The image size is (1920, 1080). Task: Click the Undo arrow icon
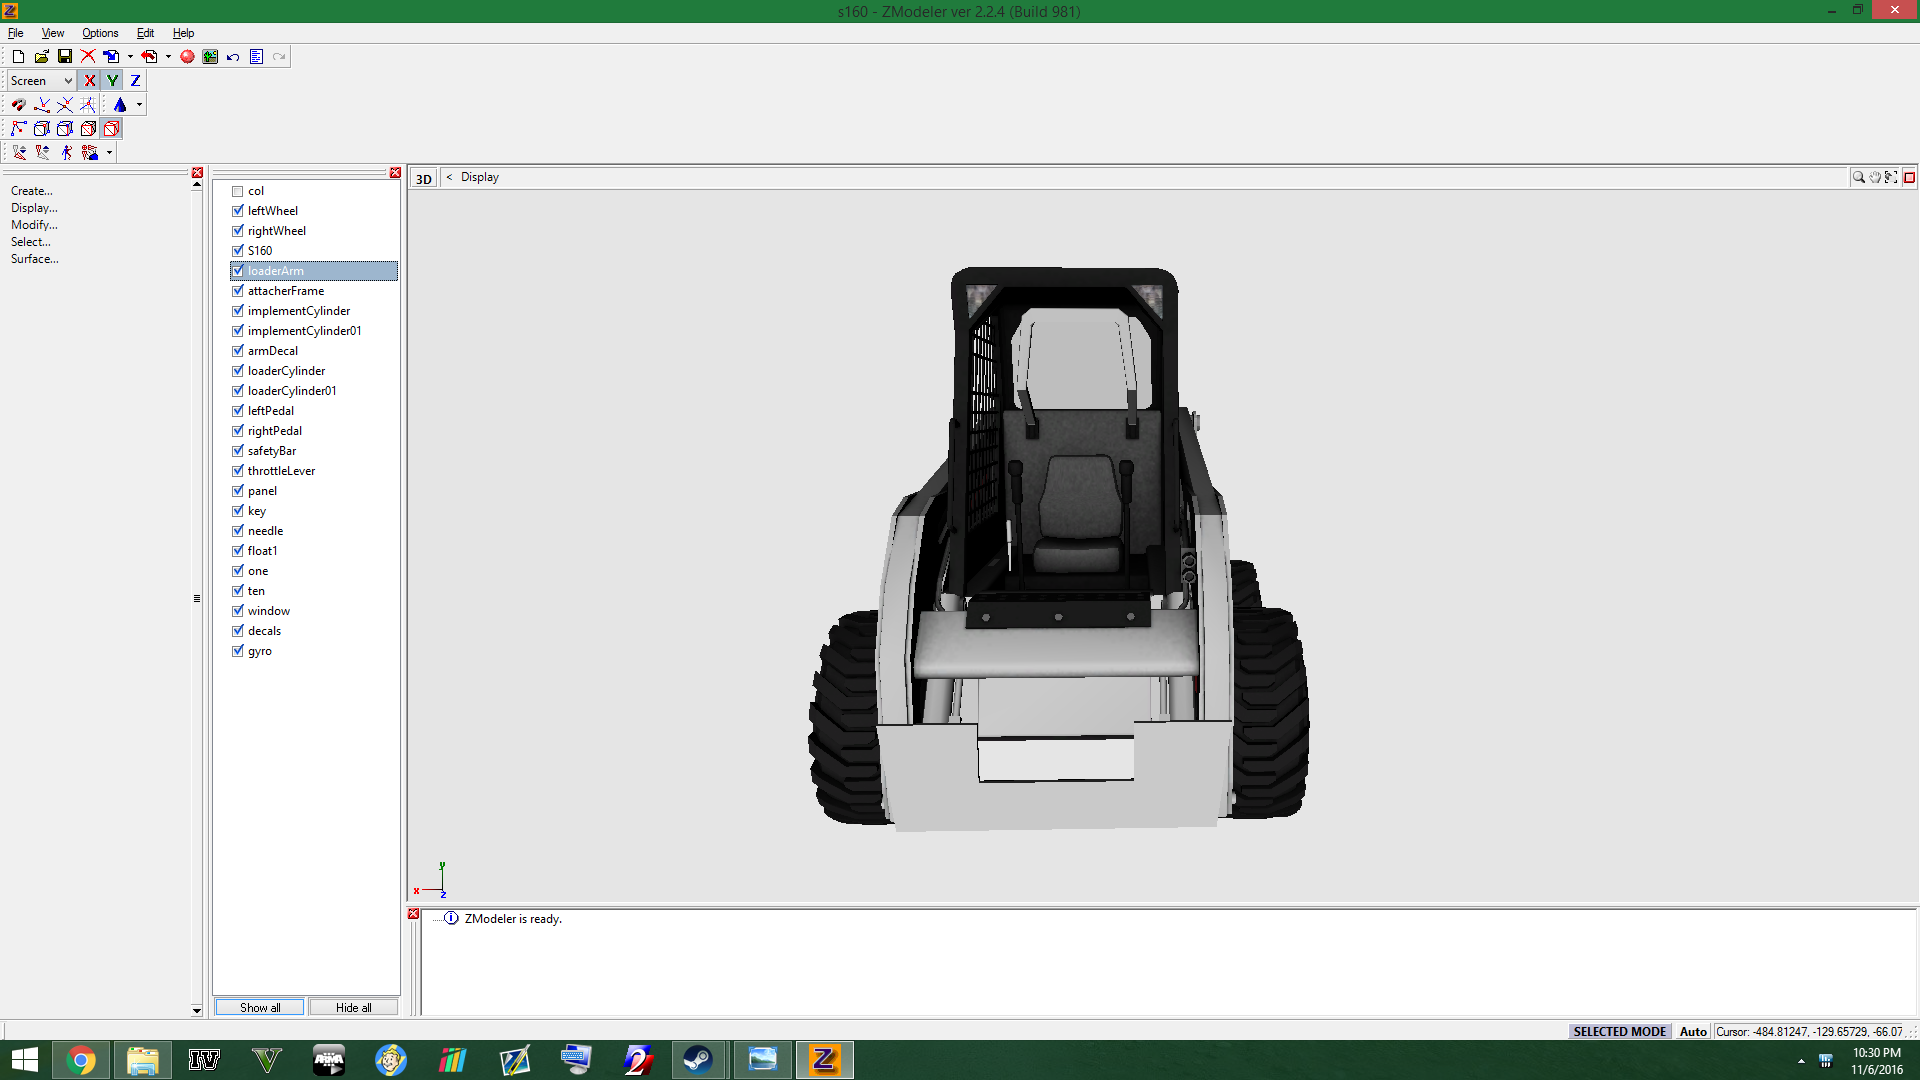tap(233, 57)
